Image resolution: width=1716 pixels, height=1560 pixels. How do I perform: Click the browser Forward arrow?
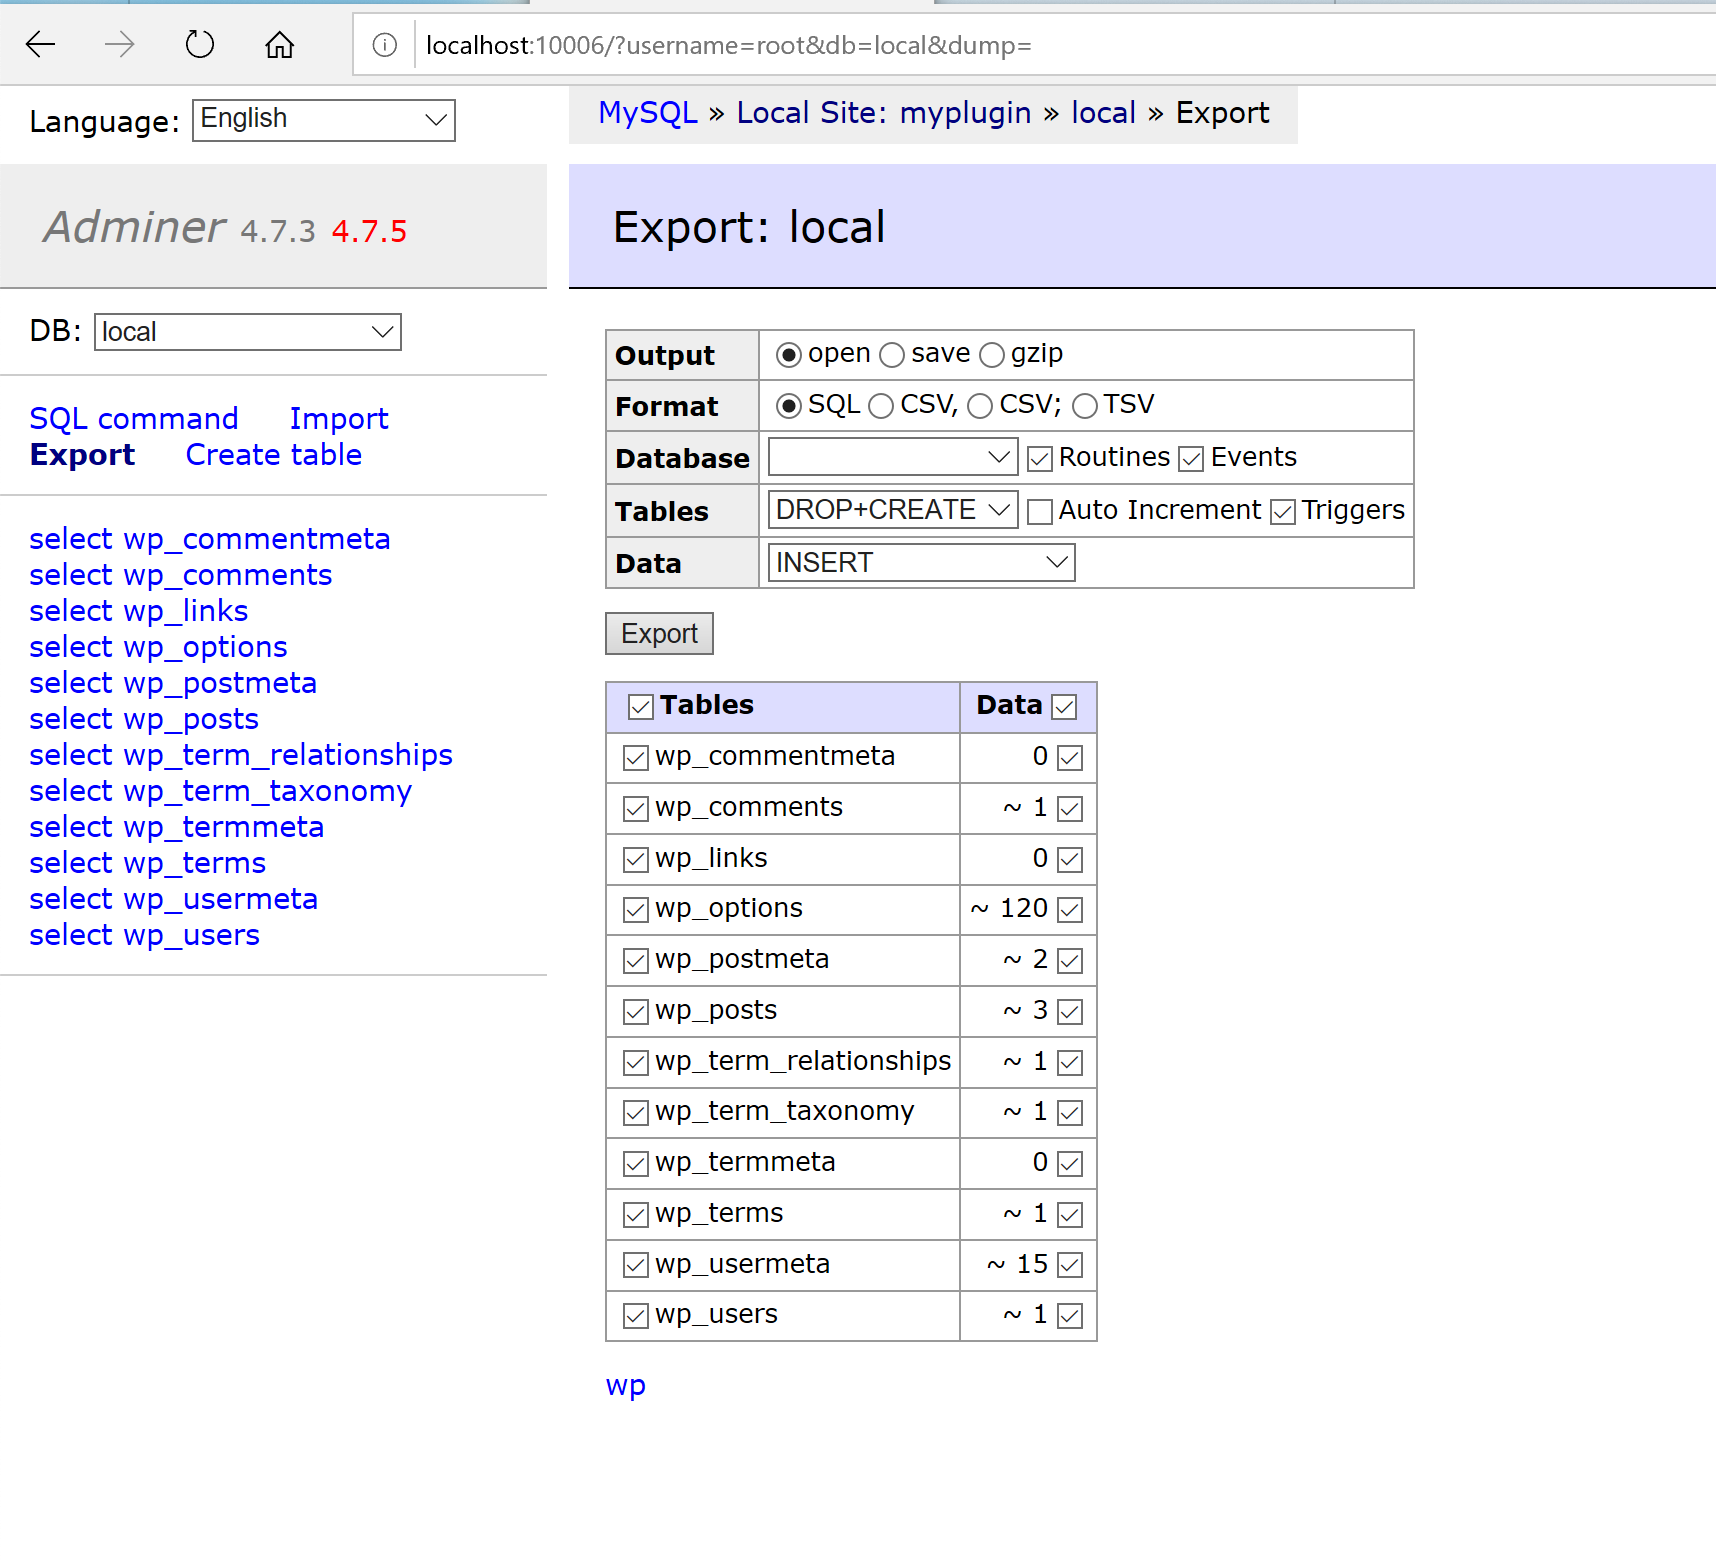(x=120, y=44)
